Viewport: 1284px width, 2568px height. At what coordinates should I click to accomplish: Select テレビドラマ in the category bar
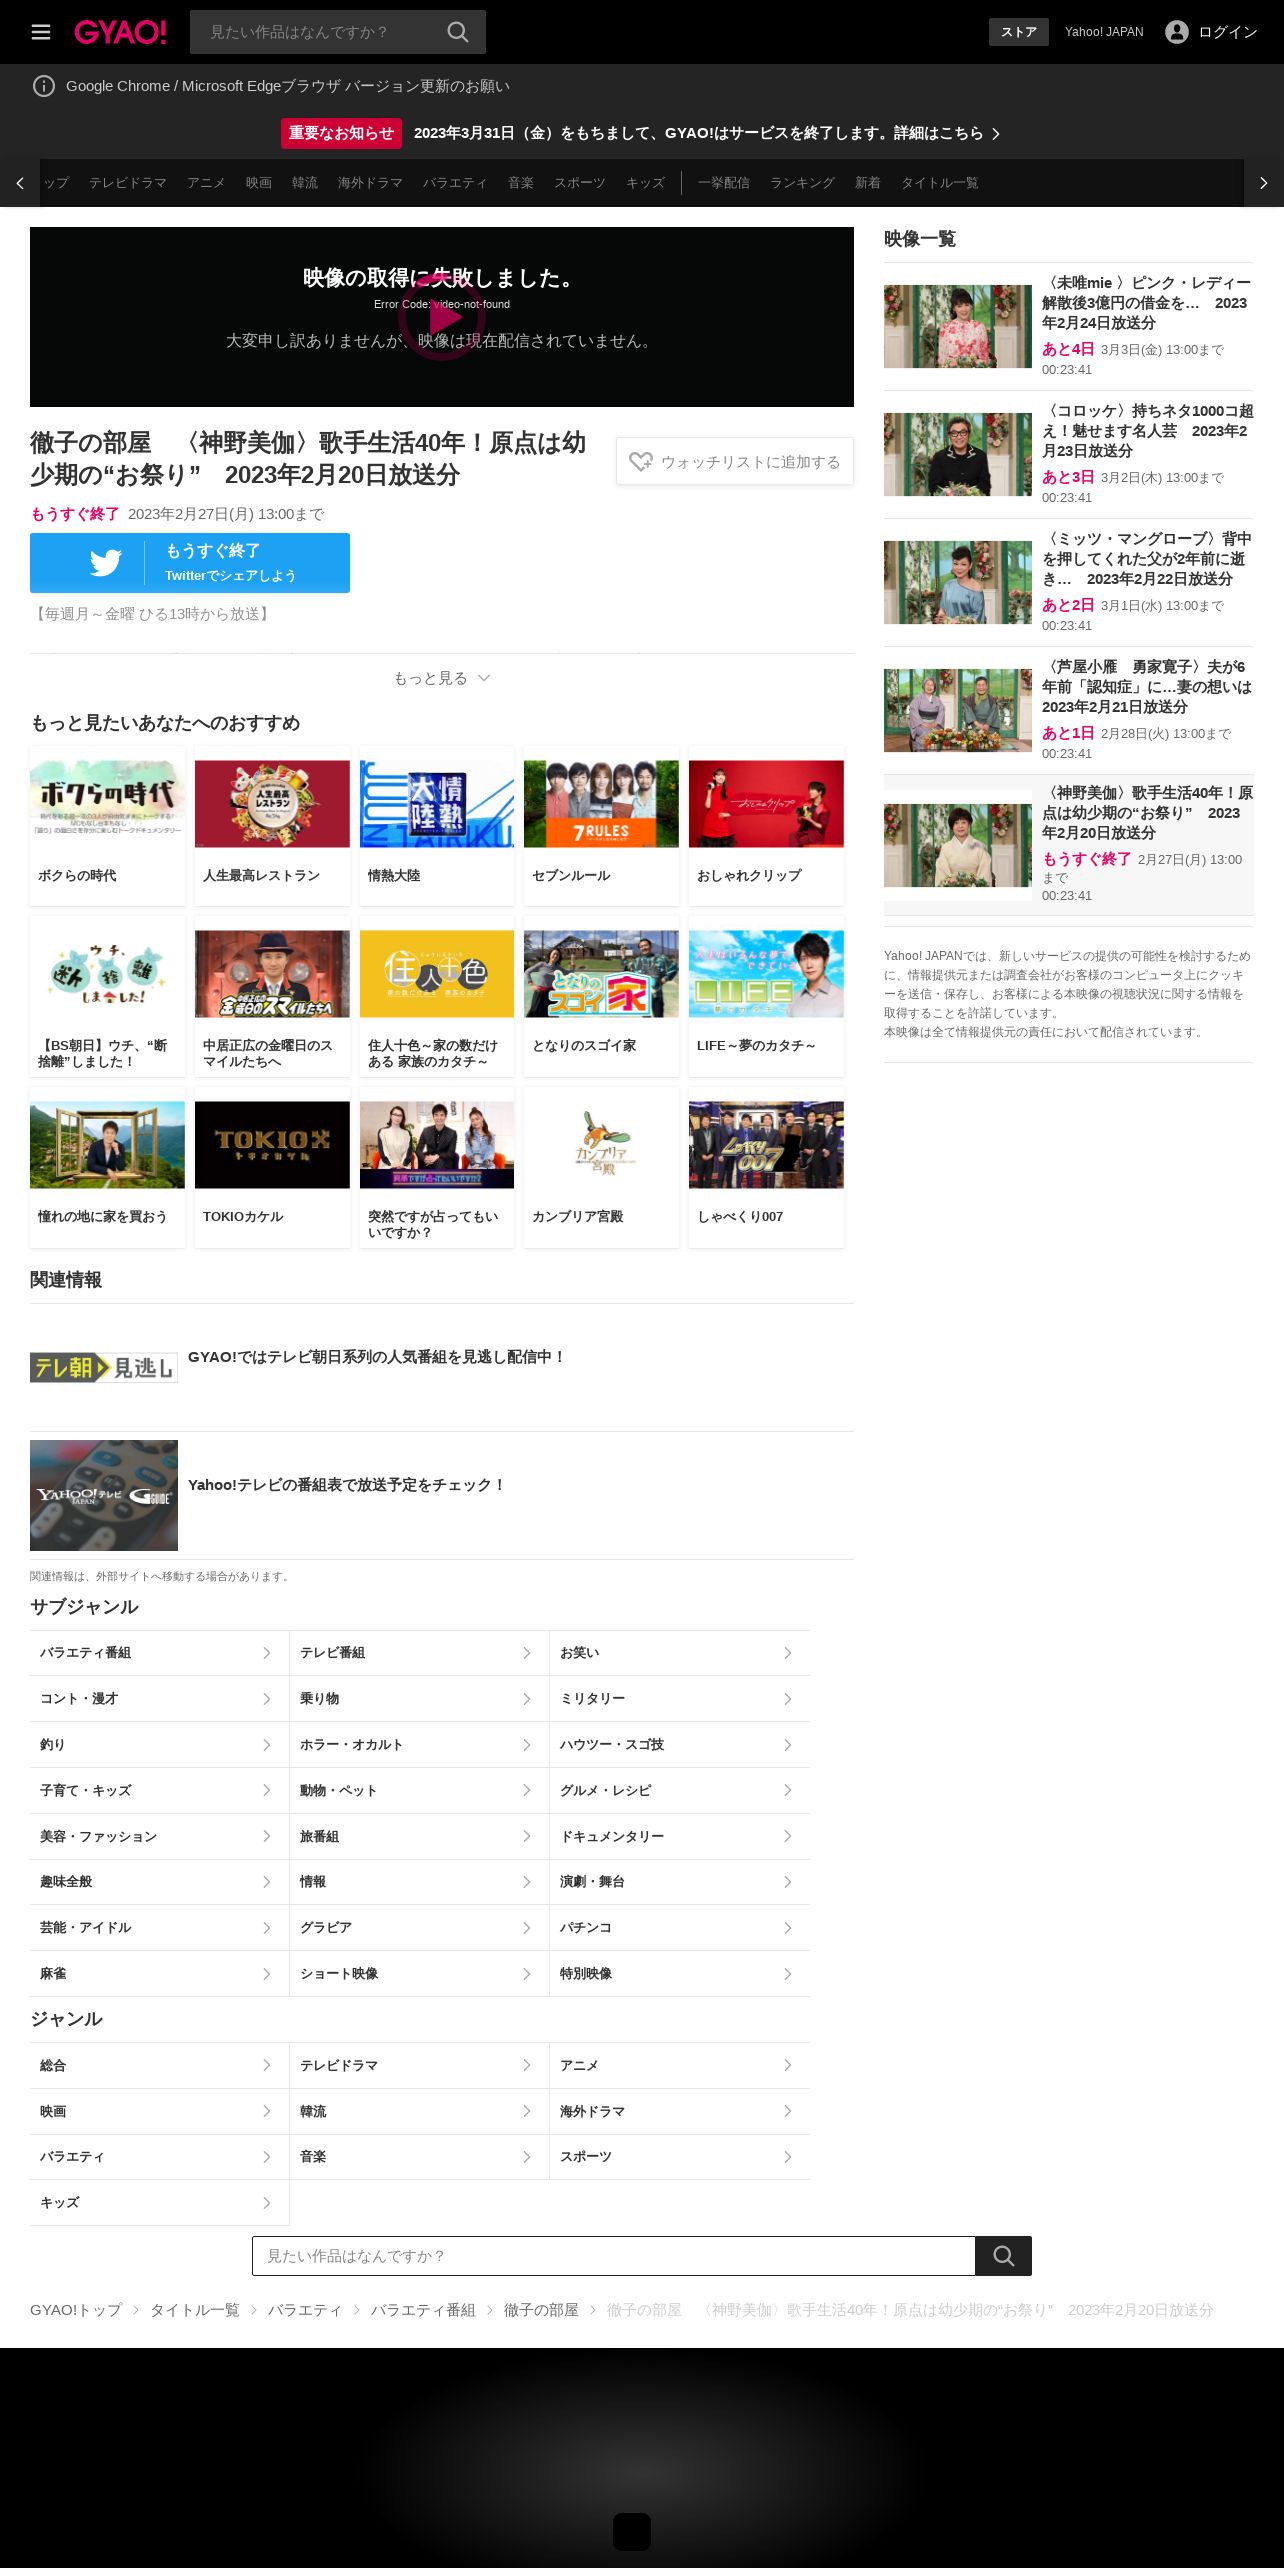point(128,183)
